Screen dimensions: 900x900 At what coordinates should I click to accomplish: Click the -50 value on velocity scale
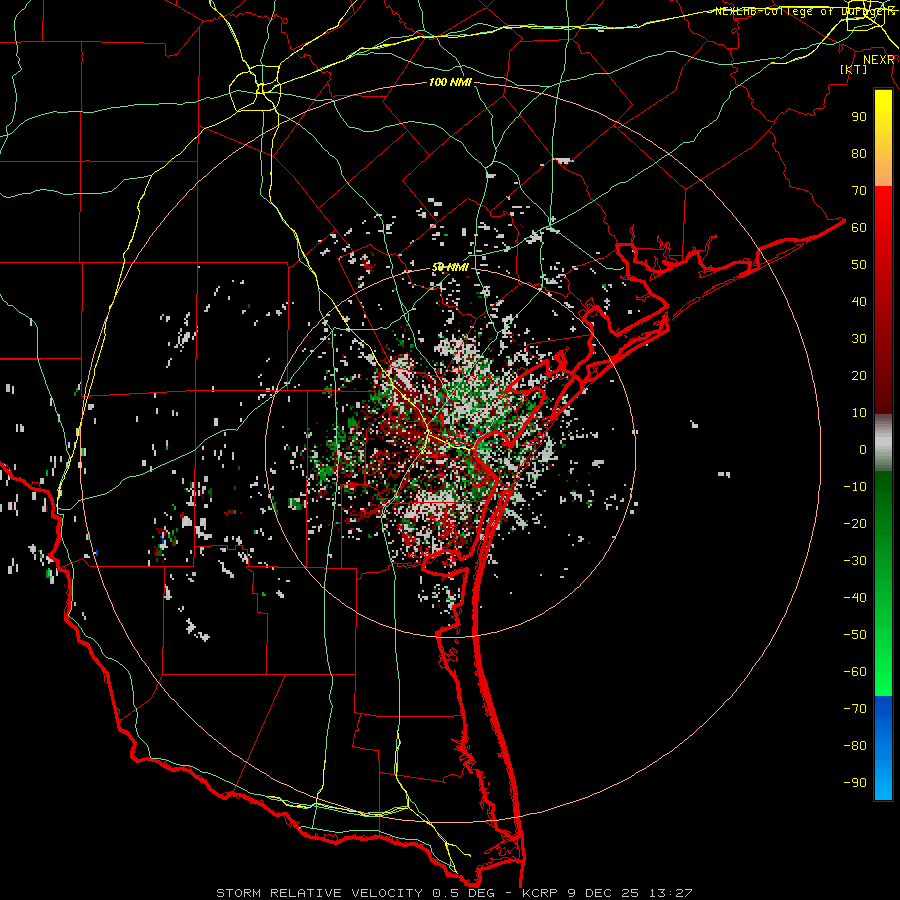[x=855, y=635]
